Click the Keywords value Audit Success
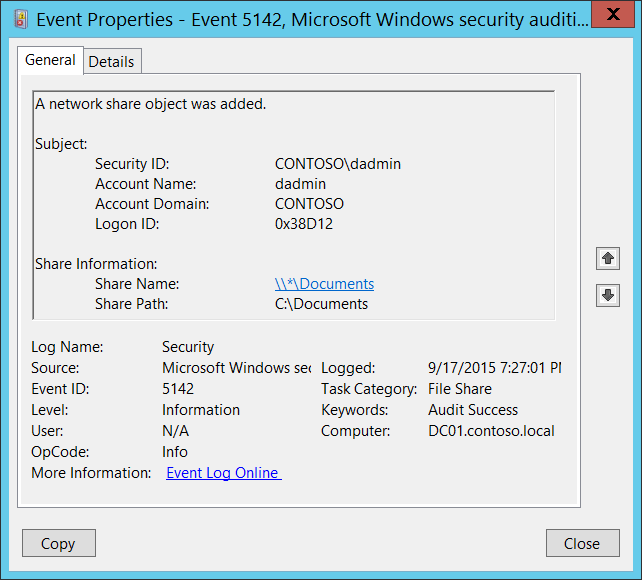The image size is (642, 580). 473,410
